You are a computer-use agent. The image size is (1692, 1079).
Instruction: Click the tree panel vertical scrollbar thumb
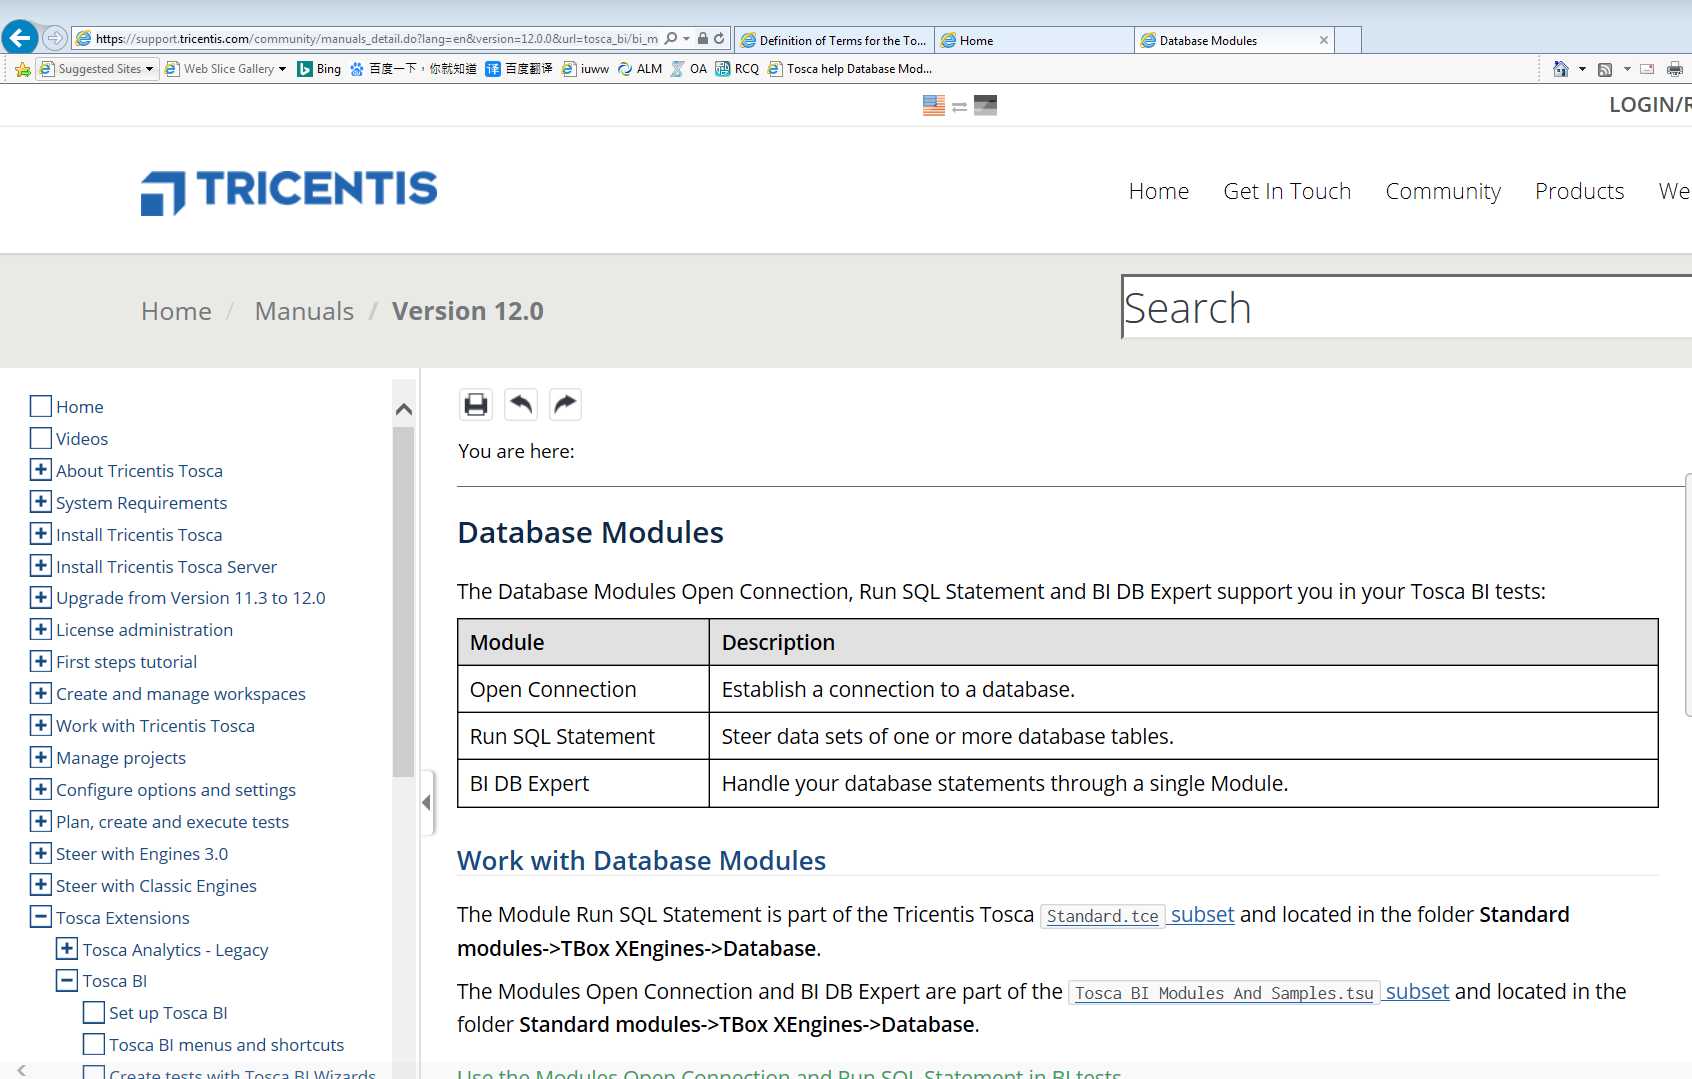pyautogui.click(x=403, y=602)
